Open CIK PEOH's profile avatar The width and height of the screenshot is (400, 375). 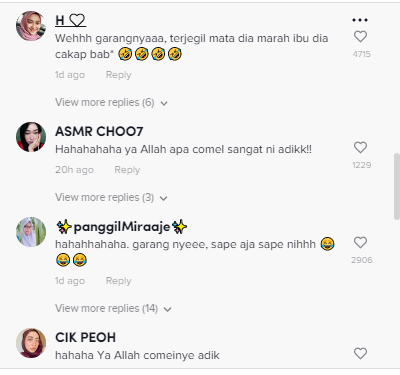coord(31,343)
